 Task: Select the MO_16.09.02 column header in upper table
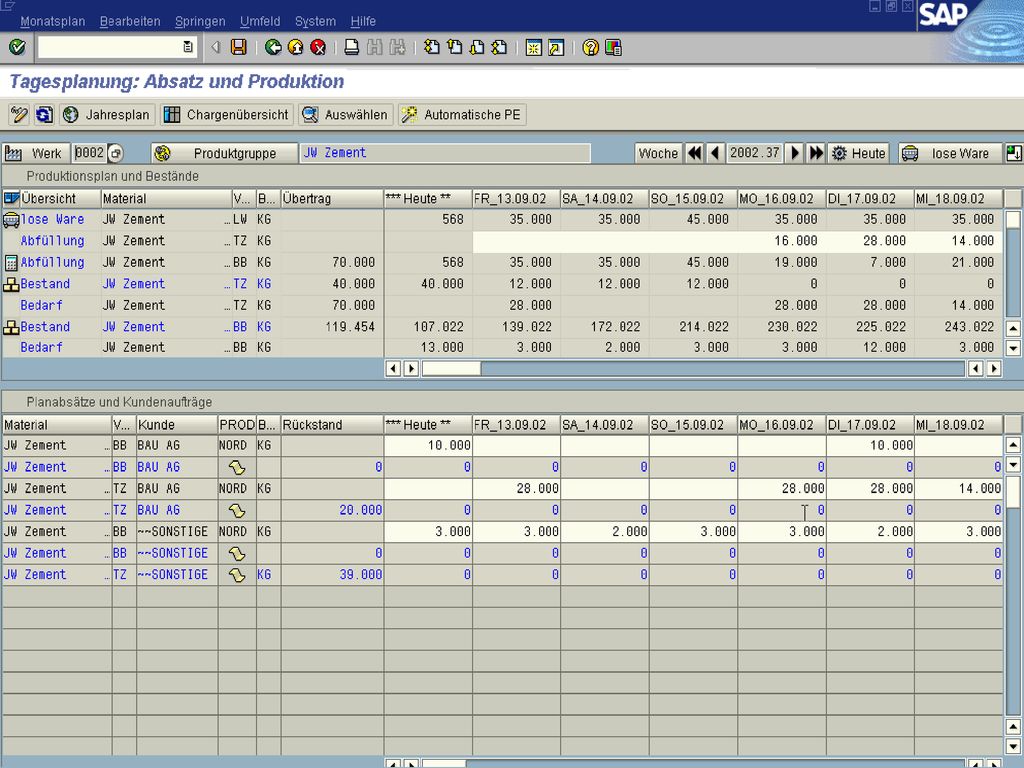point(782,199)
